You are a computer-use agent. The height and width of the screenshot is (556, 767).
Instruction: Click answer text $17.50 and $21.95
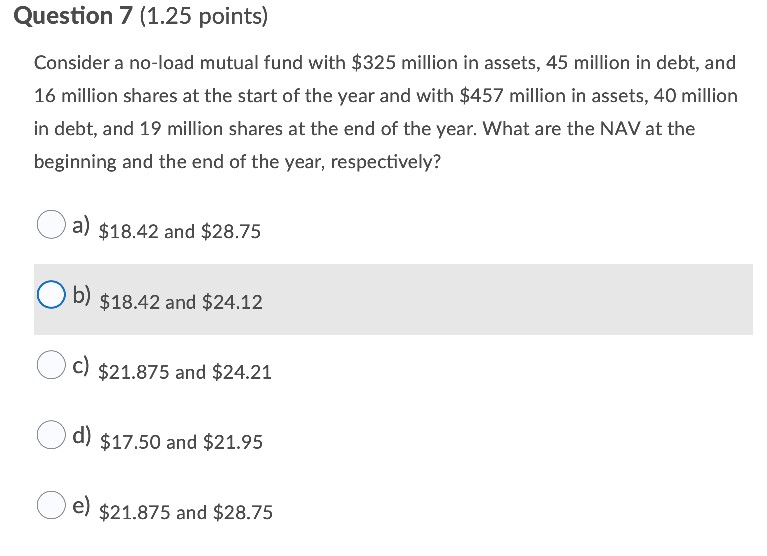tap(181, 442)
